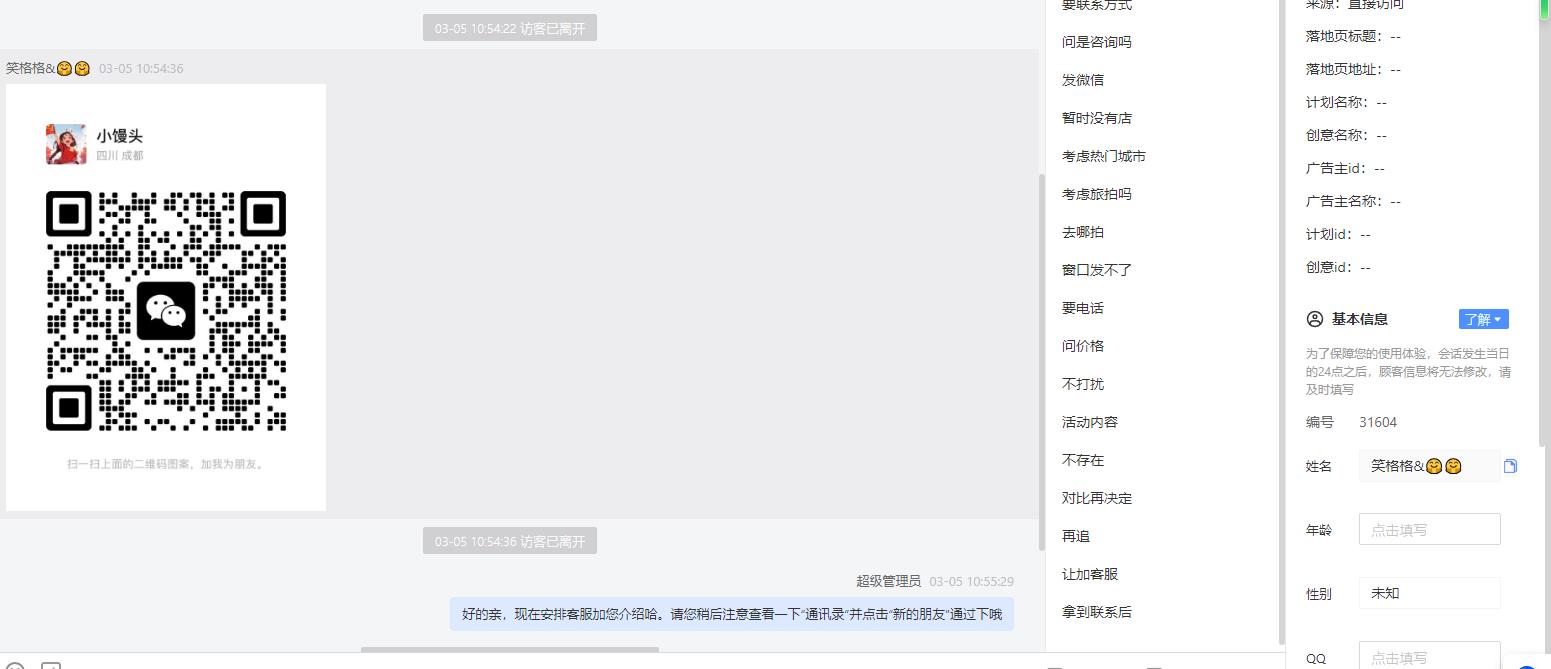Open the 性别 field showing 未知
This screenshot has height=669, width=1551.
(1429, 593)
